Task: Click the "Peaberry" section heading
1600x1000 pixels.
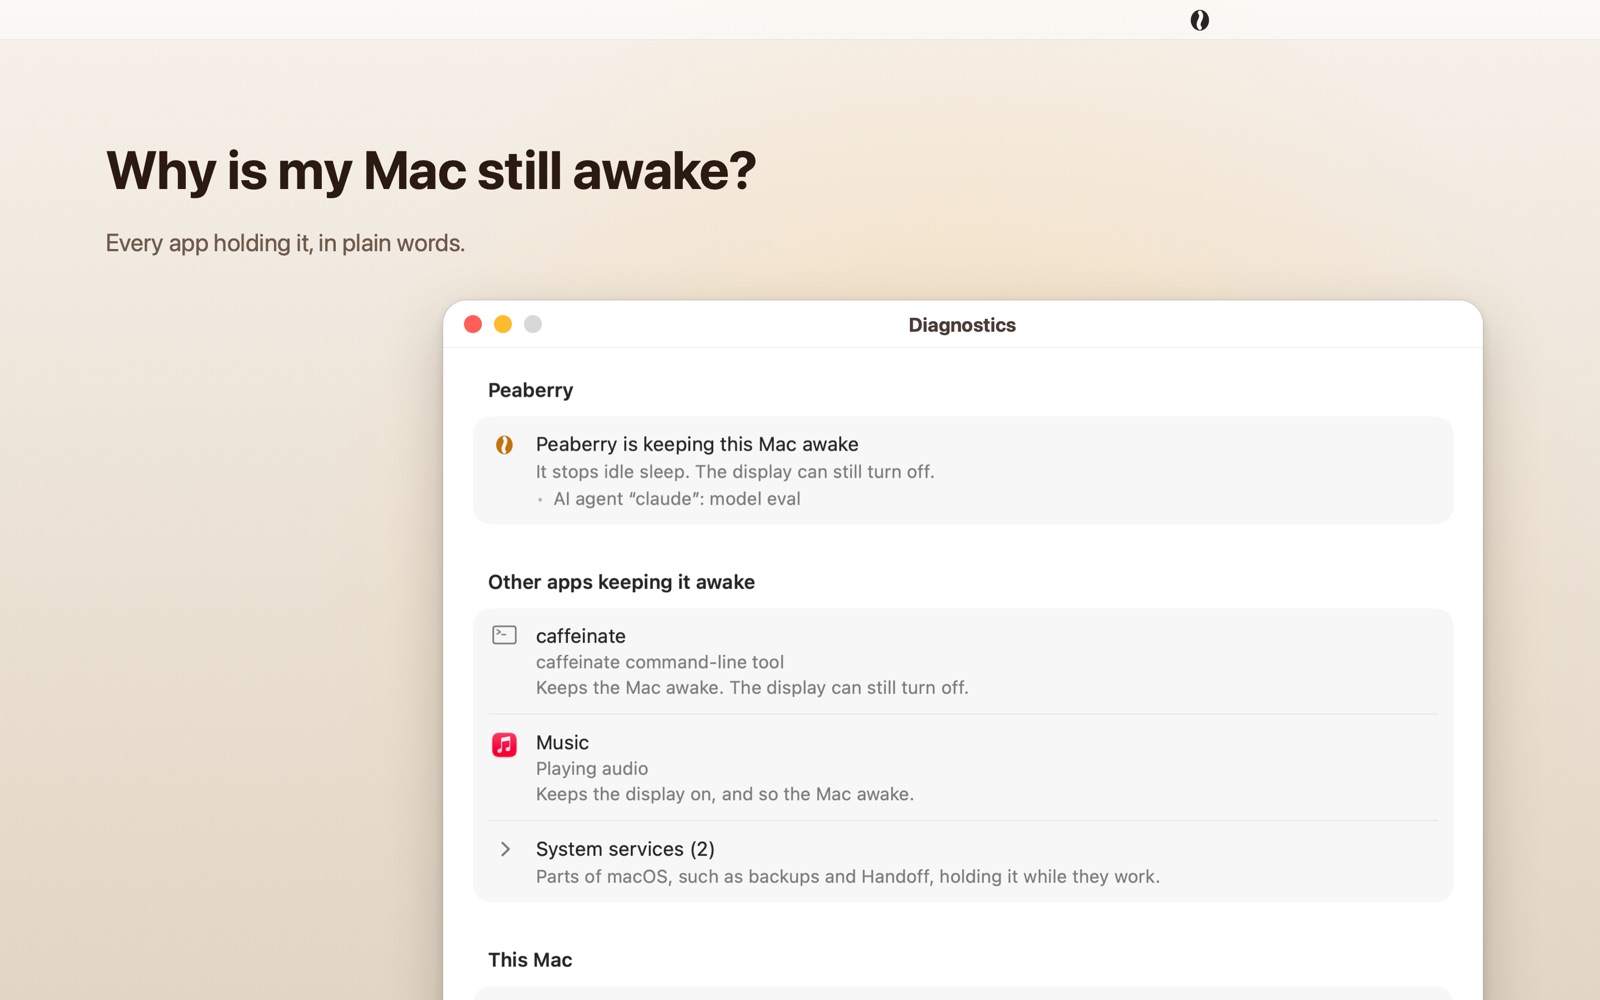Action: [x=530, y=391]
